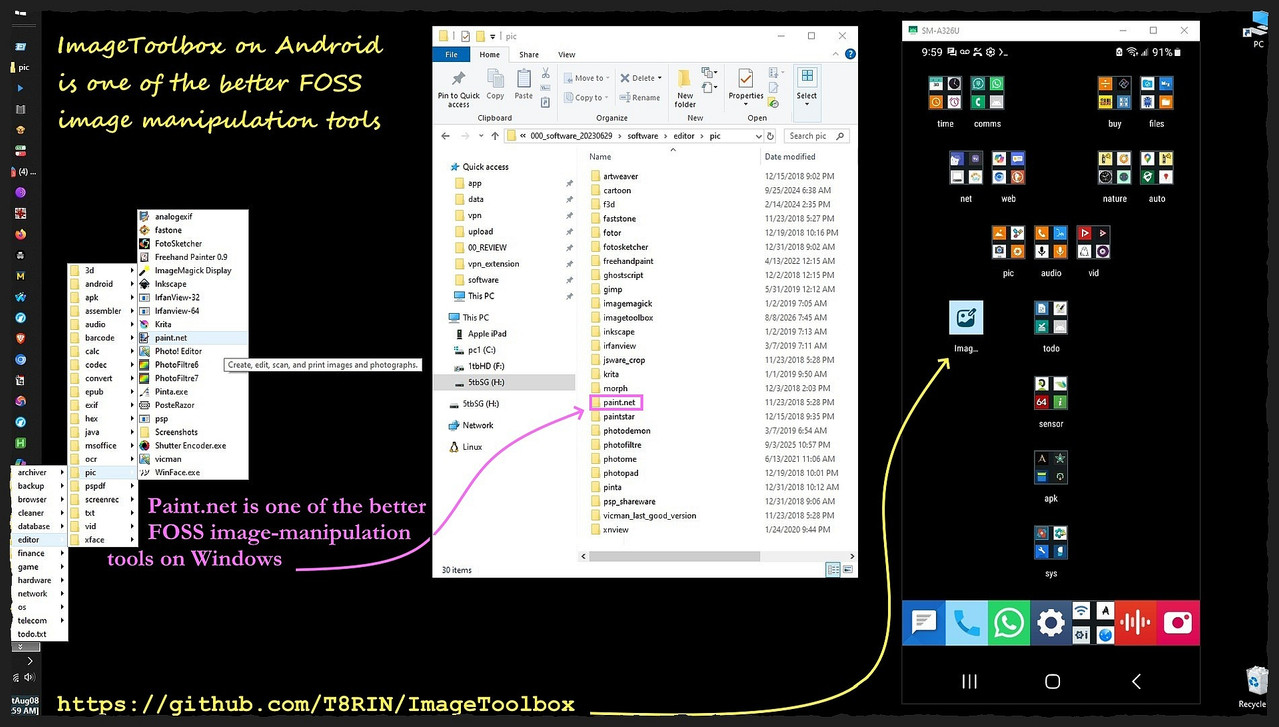Open the 'files' app folder on phone

(1156, 93)
